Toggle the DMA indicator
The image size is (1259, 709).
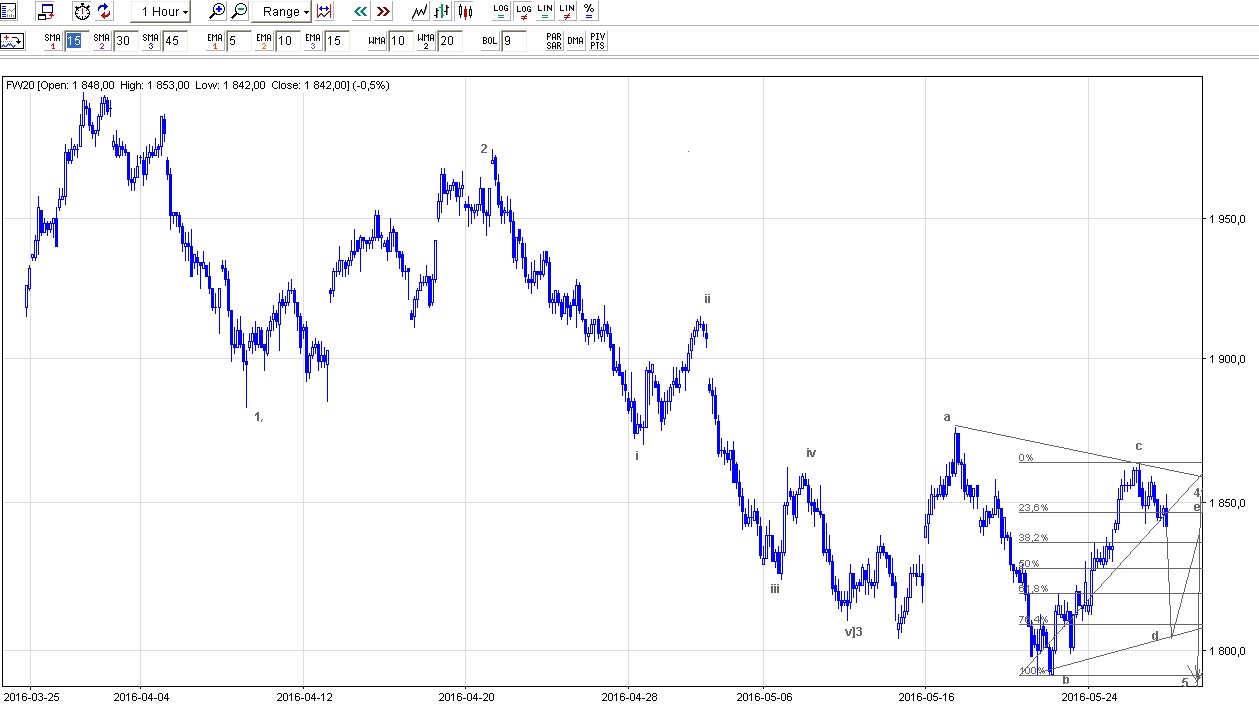click(x=575, y=41)
